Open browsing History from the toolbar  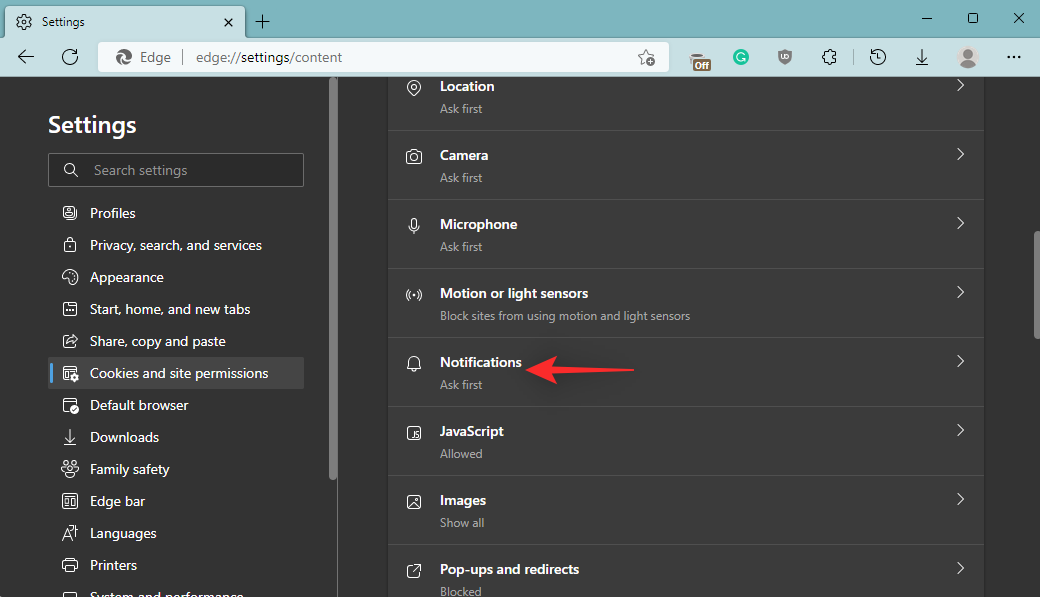pyautogui.click(x=878, y=58)
